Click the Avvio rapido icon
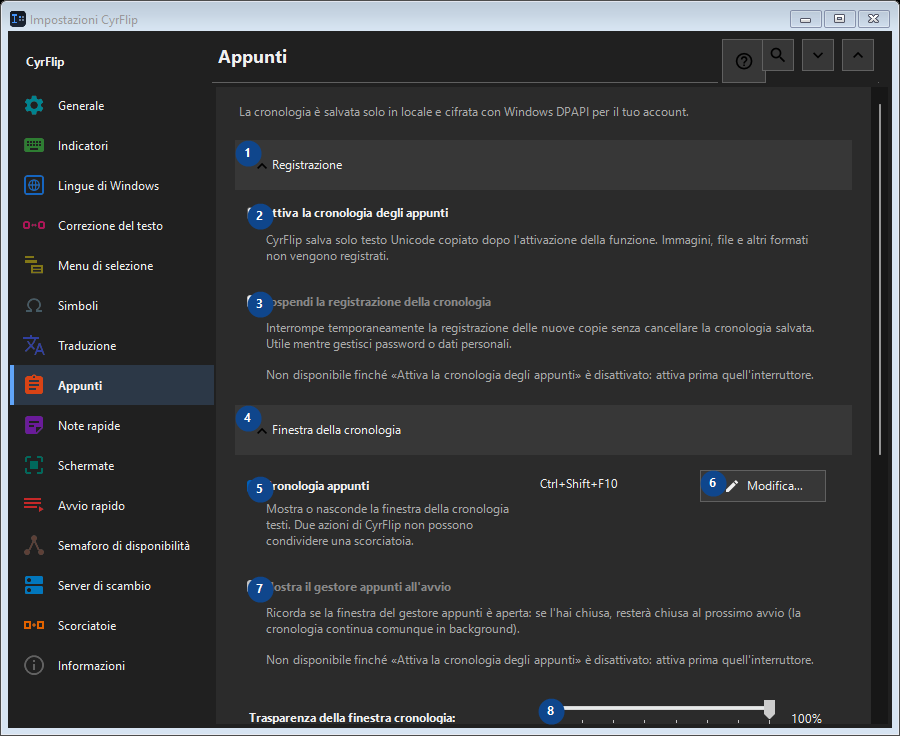 tap(34, 505)
